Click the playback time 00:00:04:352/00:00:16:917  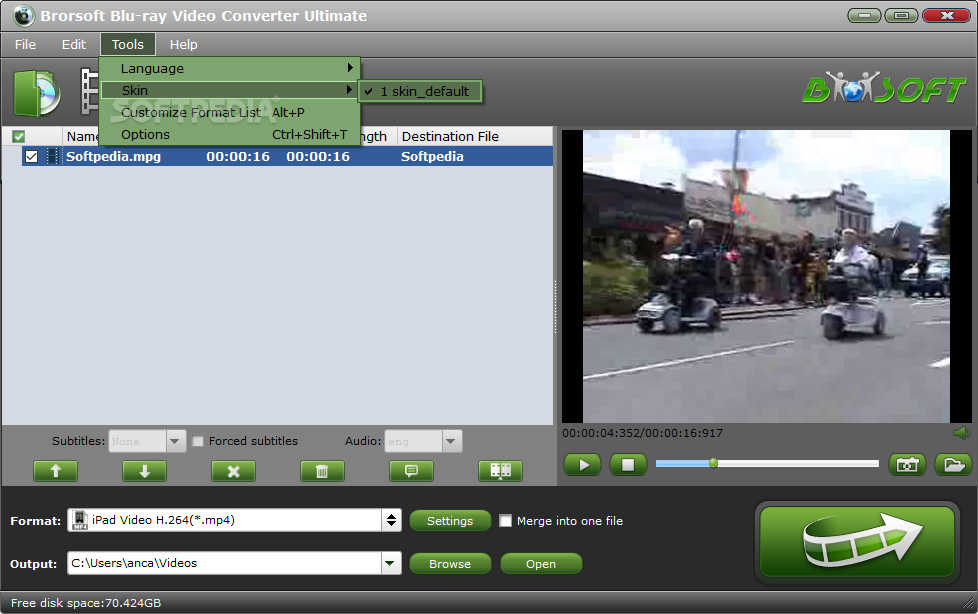click(x=642, y=433)
